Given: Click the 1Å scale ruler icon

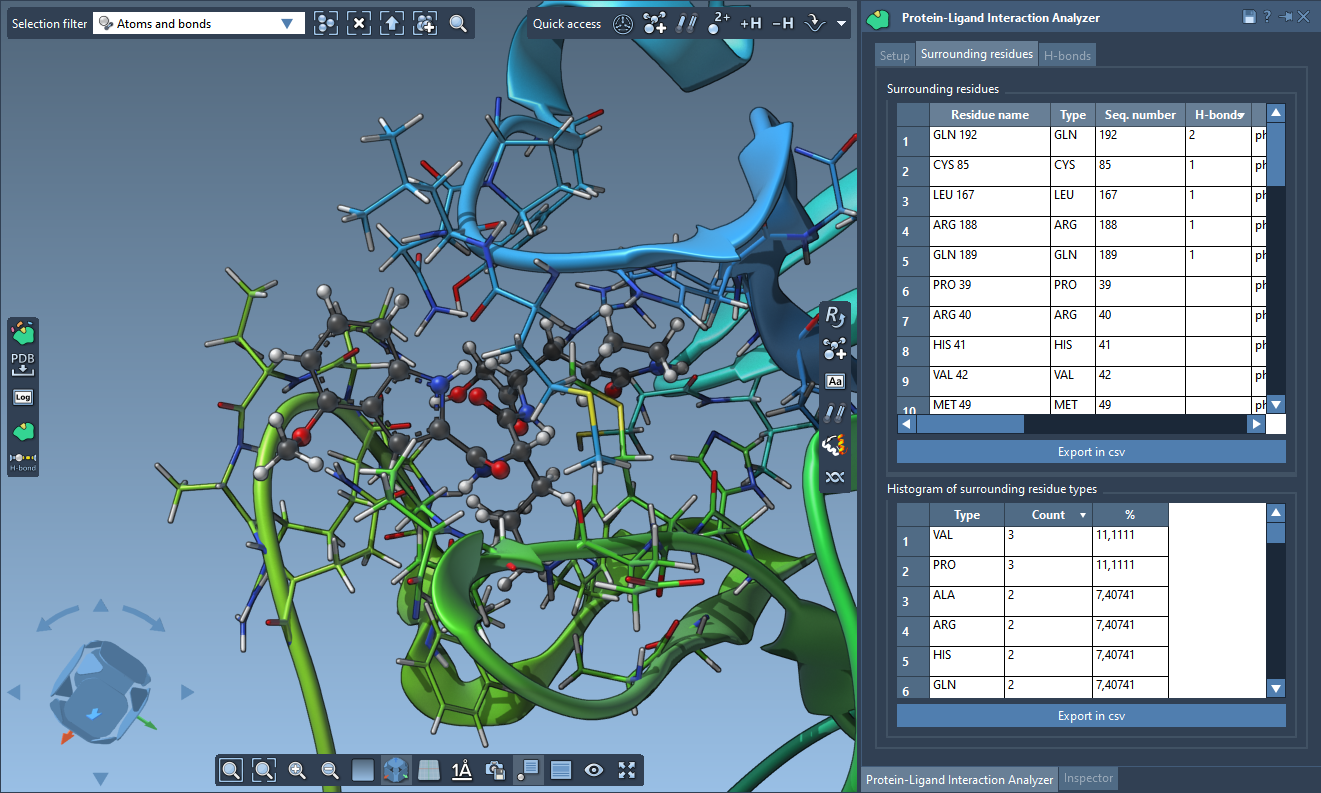Looking at the screenshot, I should (462, 770).
